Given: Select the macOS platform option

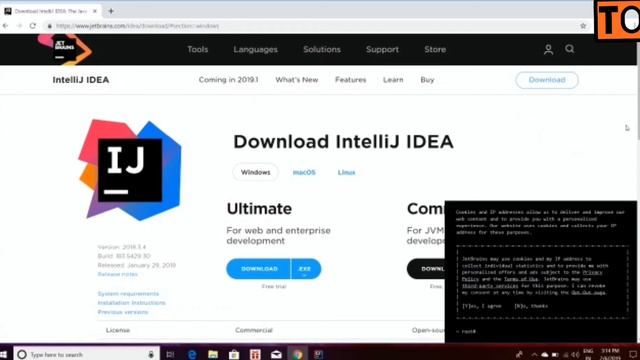Looking at the screenshot, I should pos(304,172).
